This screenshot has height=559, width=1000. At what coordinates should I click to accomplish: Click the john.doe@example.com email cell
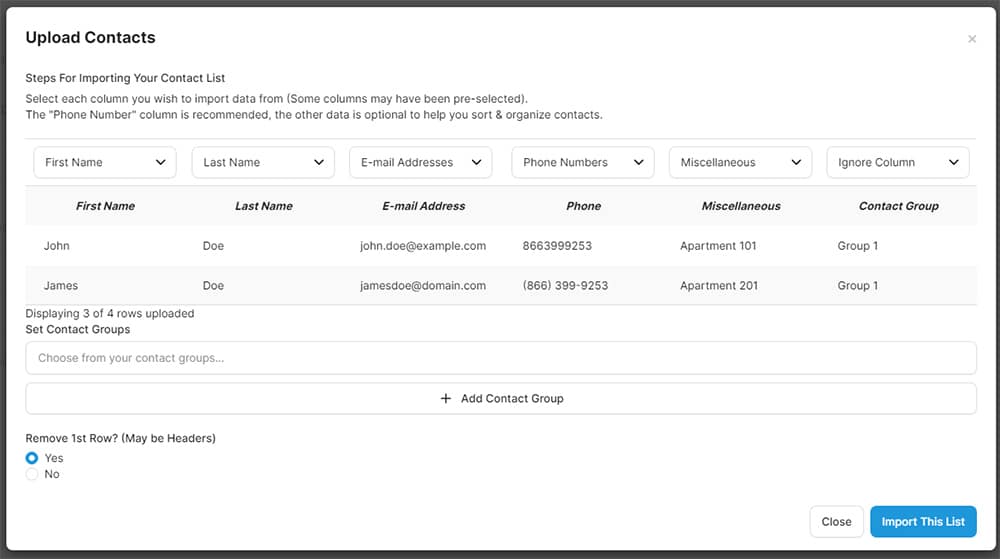423,246
